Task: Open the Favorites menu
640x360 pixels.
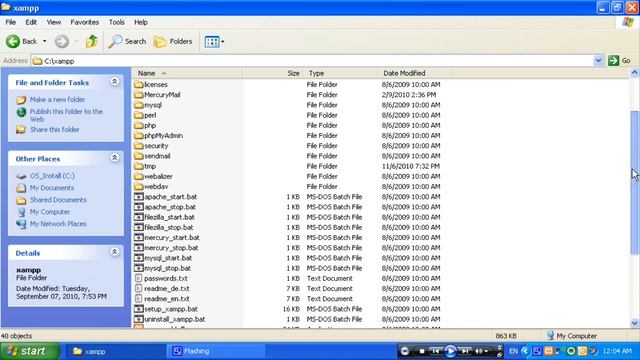Action: (84, 22)
